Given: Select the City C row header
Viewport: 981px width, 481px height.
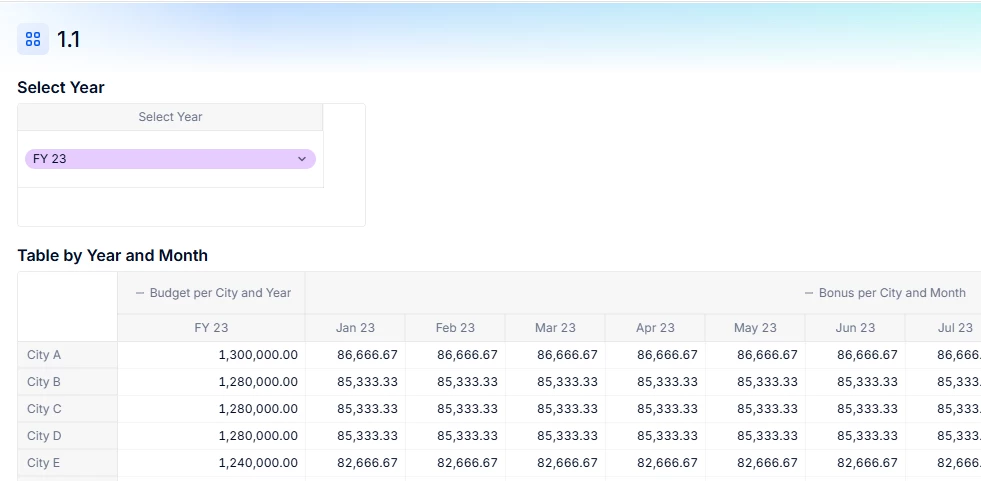Looking at the screenshot, I should (x=44, y=409).
